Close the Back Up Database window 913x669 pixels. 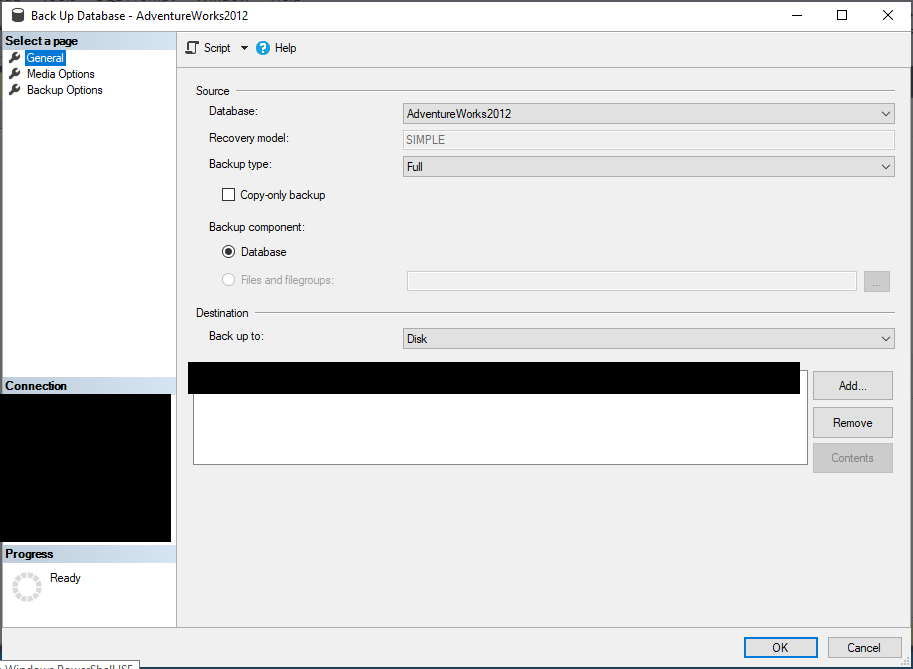[x=887, y=15]
